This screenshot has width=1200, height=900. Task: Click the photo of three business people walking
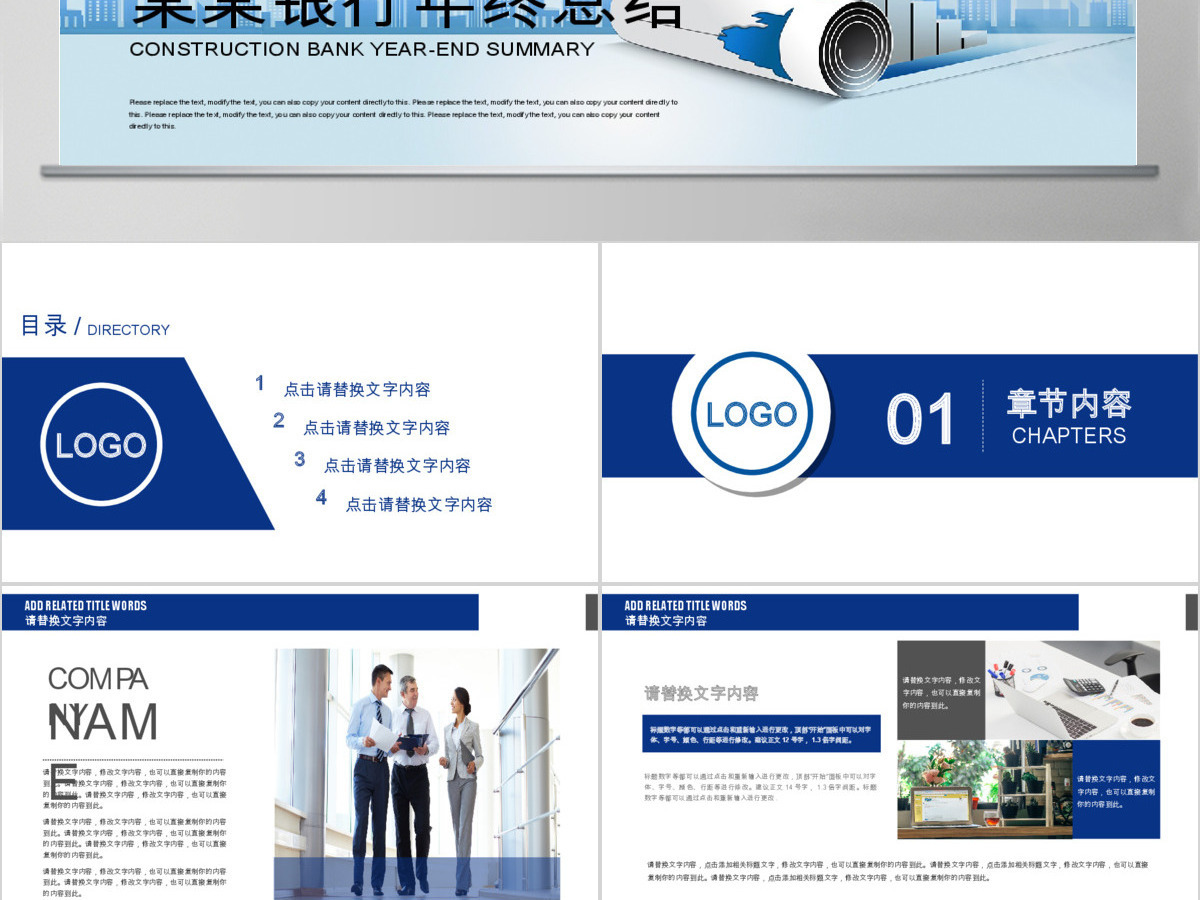[417, 774]
